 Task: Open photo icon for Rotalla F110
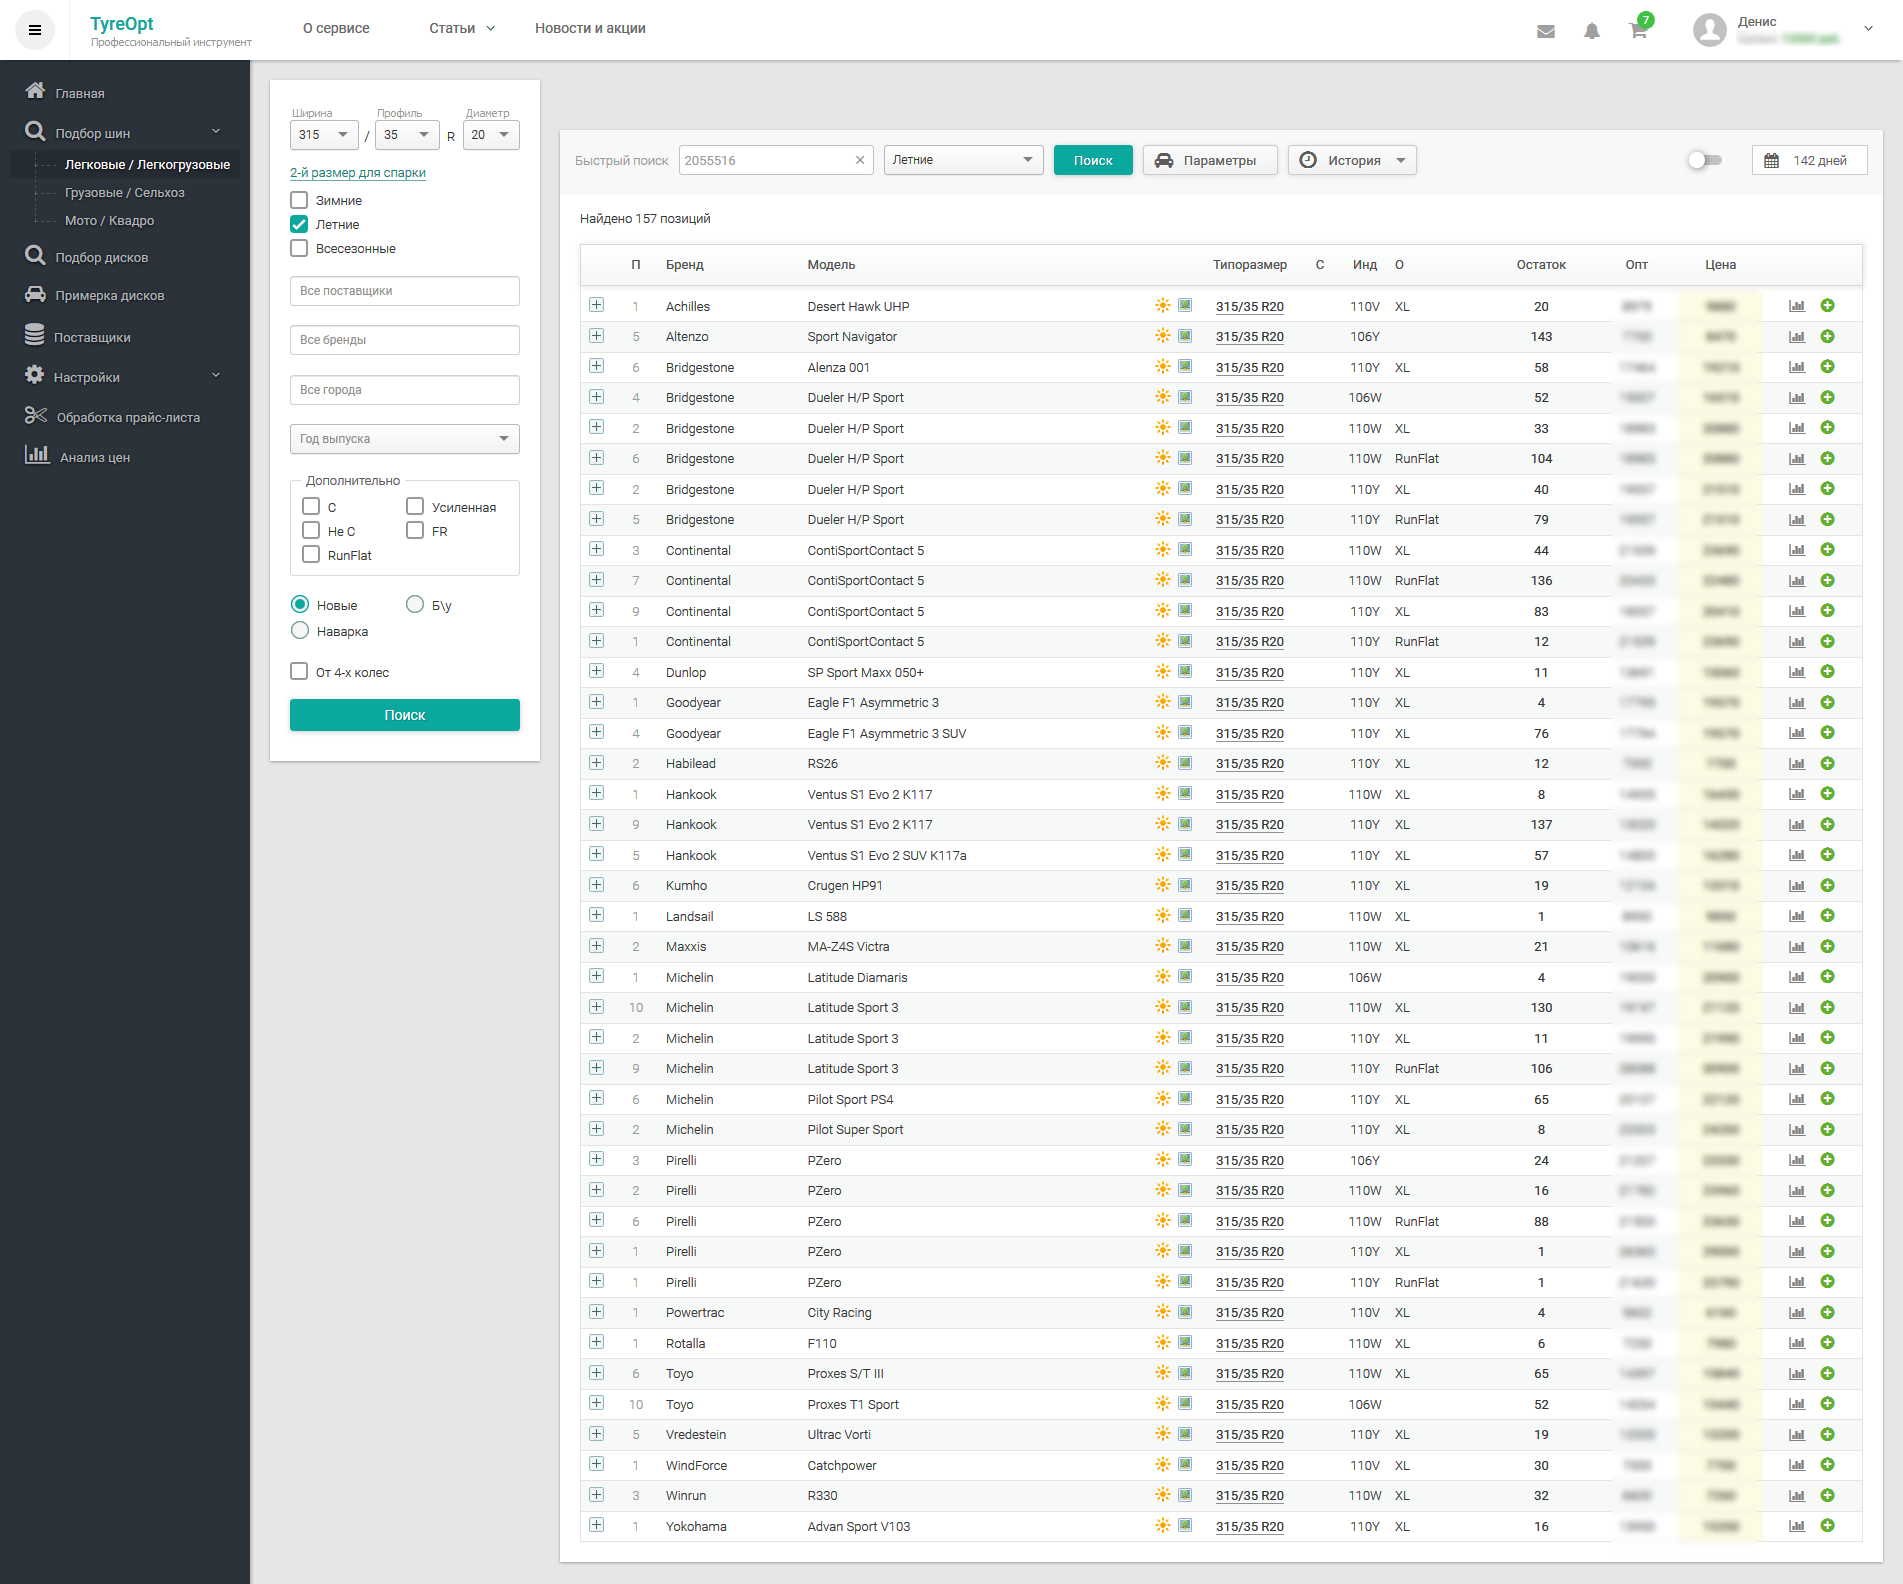1185,1343
